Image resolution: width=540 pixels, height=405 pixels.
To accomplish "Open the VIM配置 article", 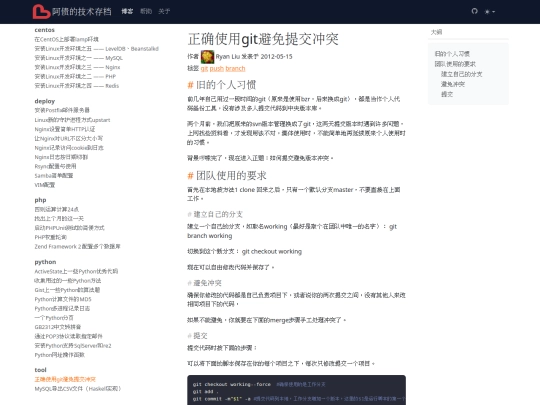I will pyautogui.click(x=44, y=185).
